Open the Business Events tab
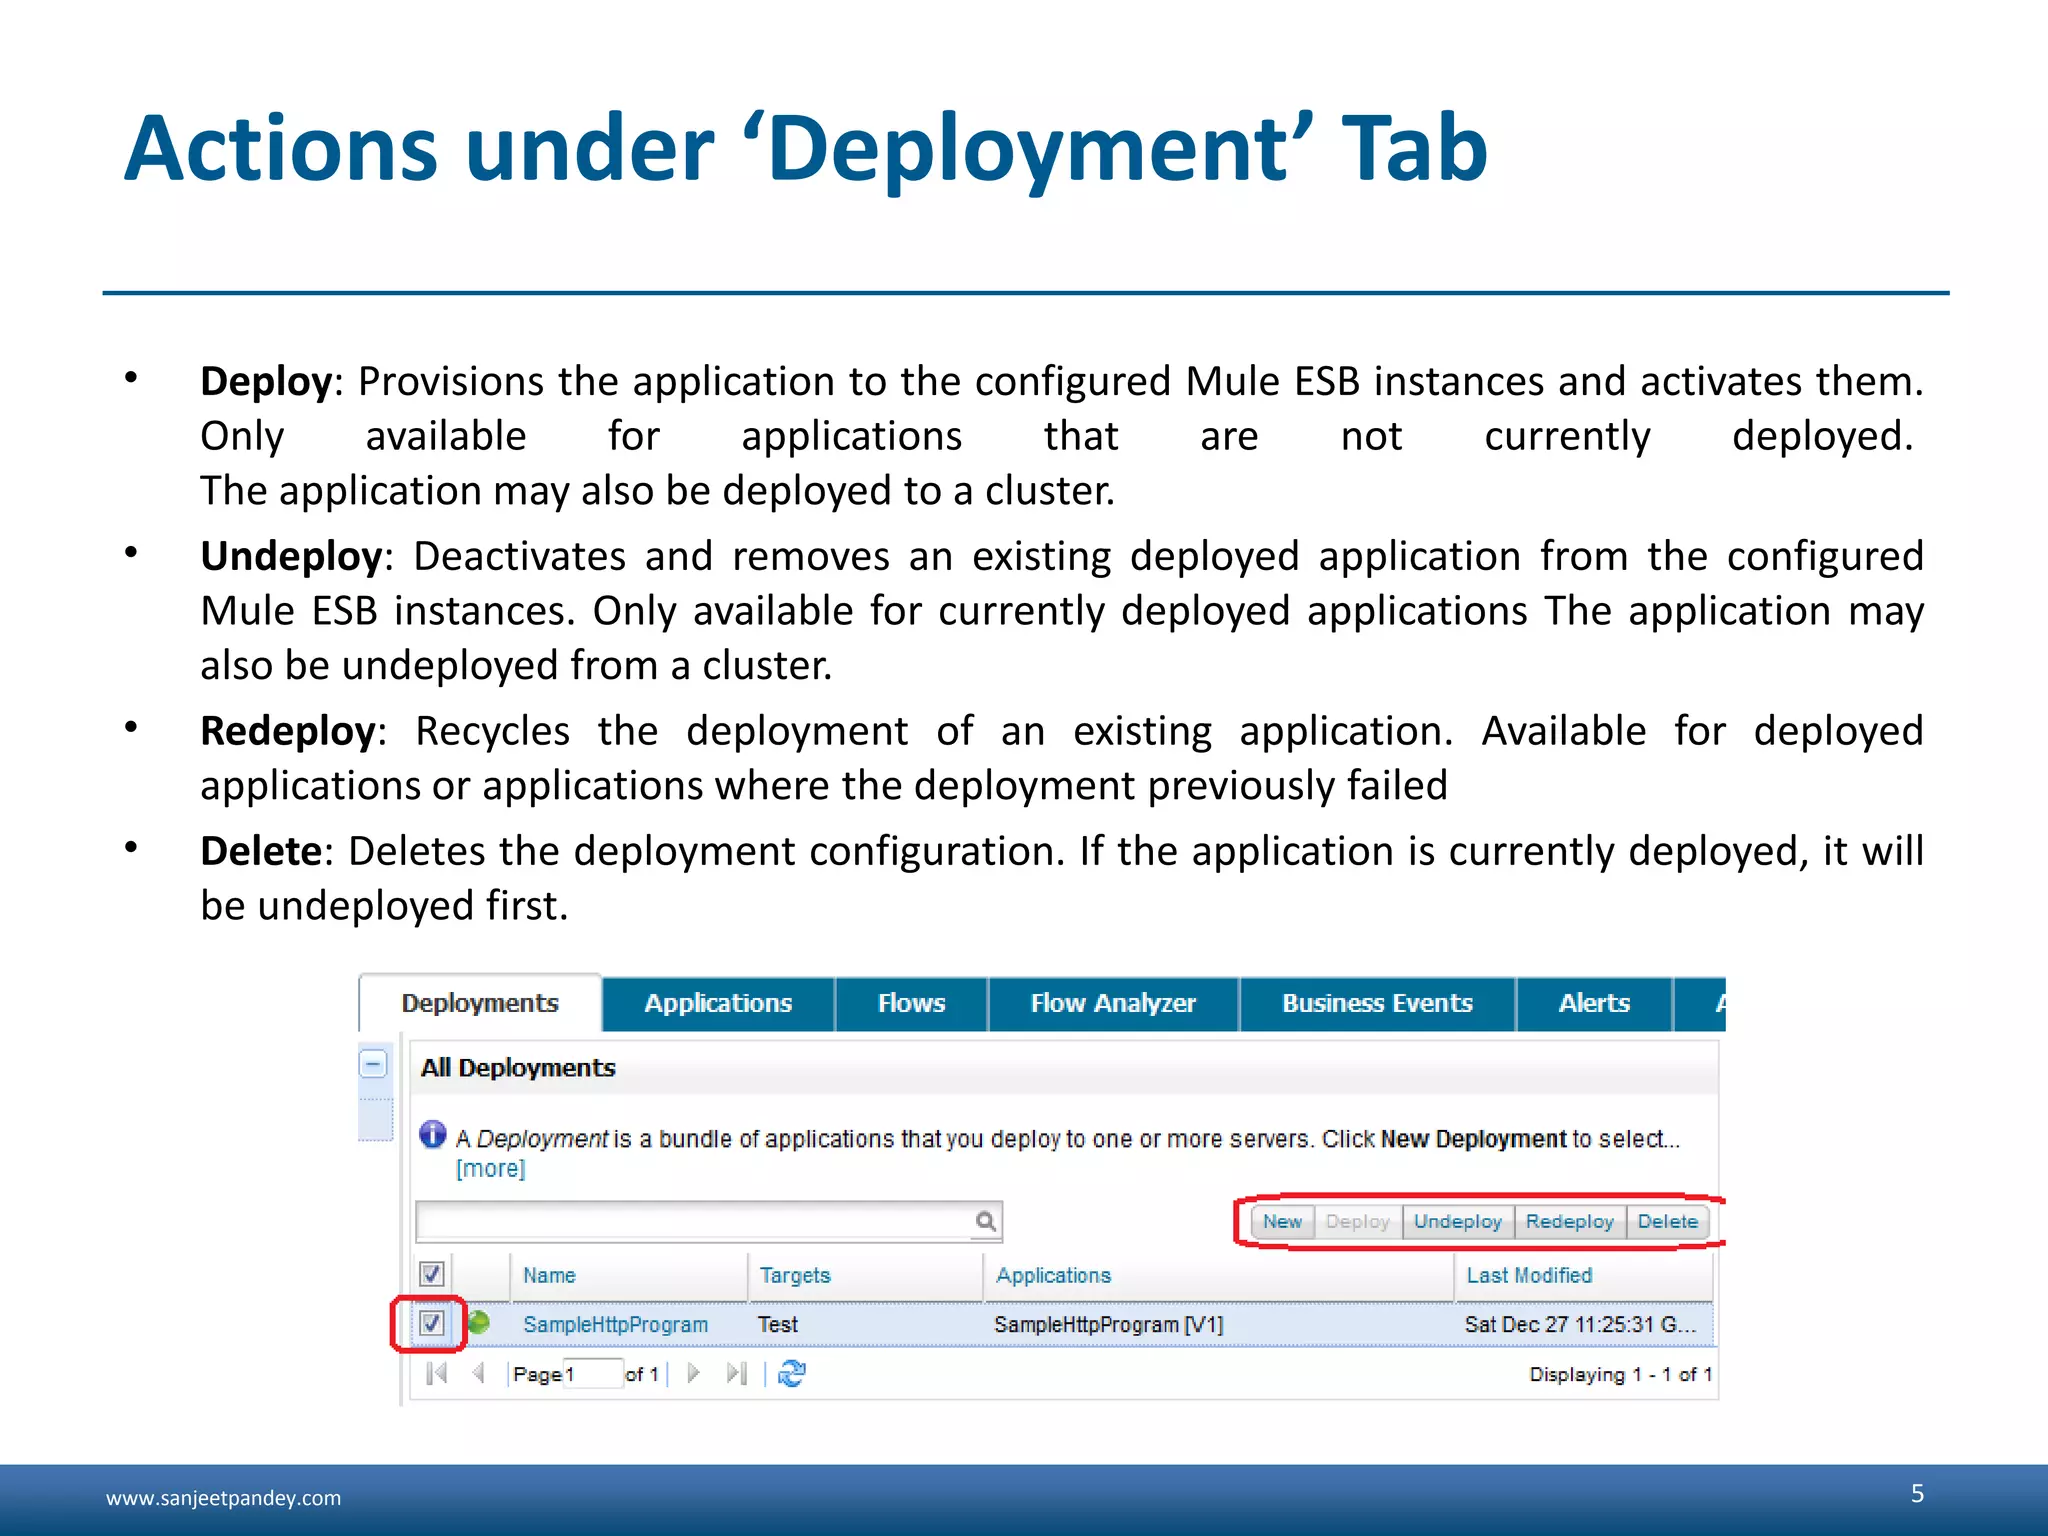Screen dimensions: 2048x1536 [x=1377, y=1003]
